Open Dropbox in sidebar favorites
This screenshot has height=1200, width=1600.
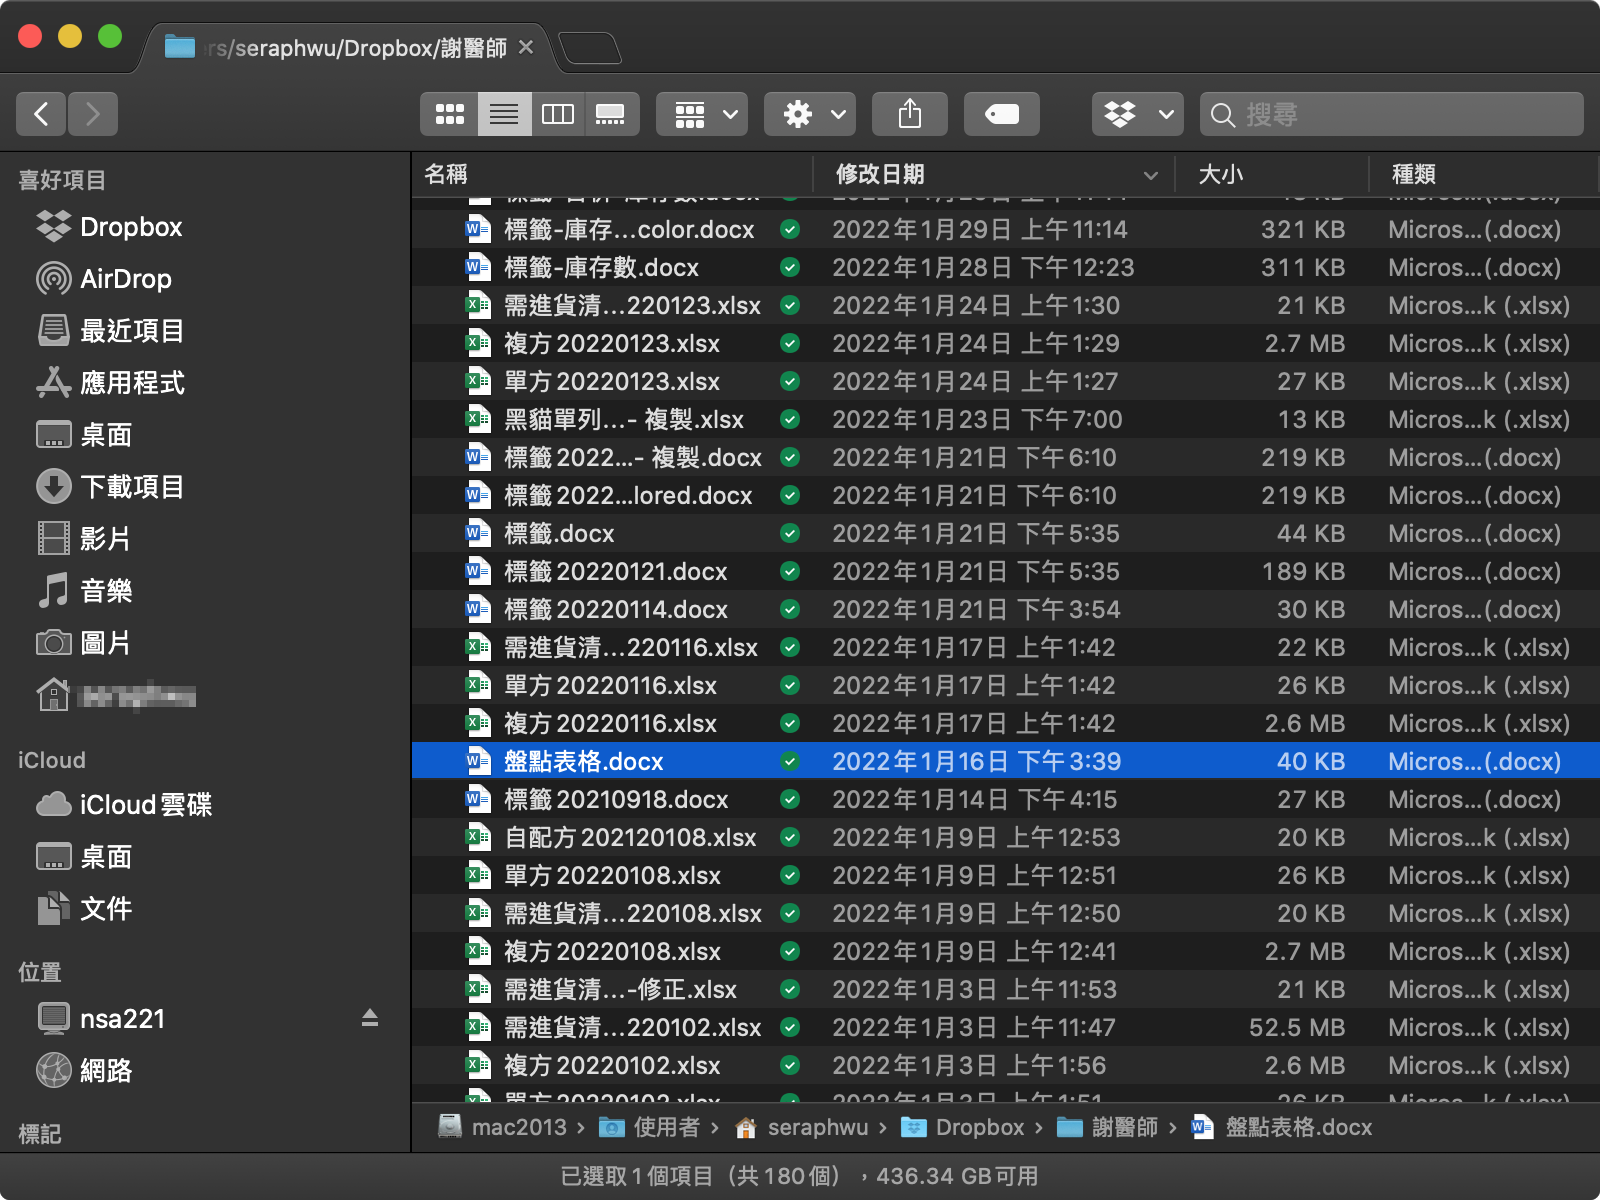tap(130, 227)
